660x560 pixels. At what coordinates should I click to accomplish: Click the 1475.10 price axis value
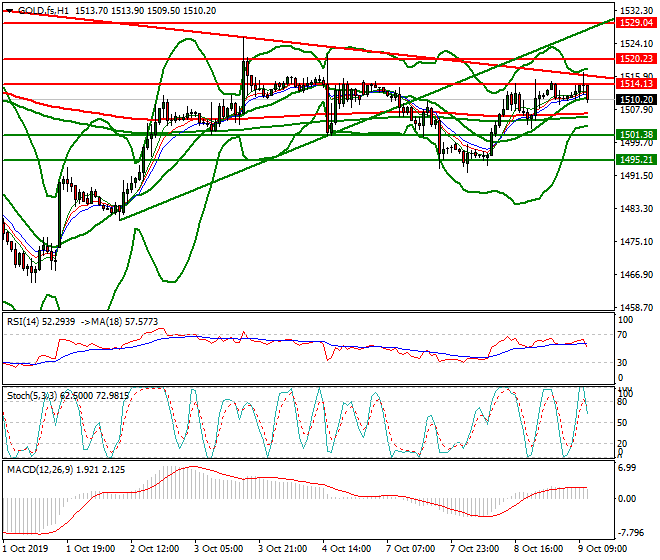(636, 242)
